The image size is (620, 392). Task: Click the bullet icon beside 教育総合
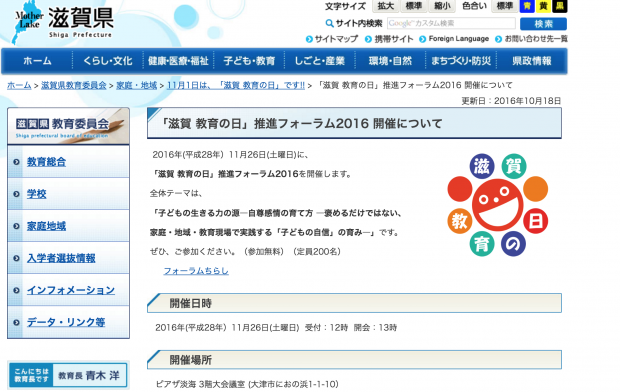pyautogui.click(x=16, y=162)
